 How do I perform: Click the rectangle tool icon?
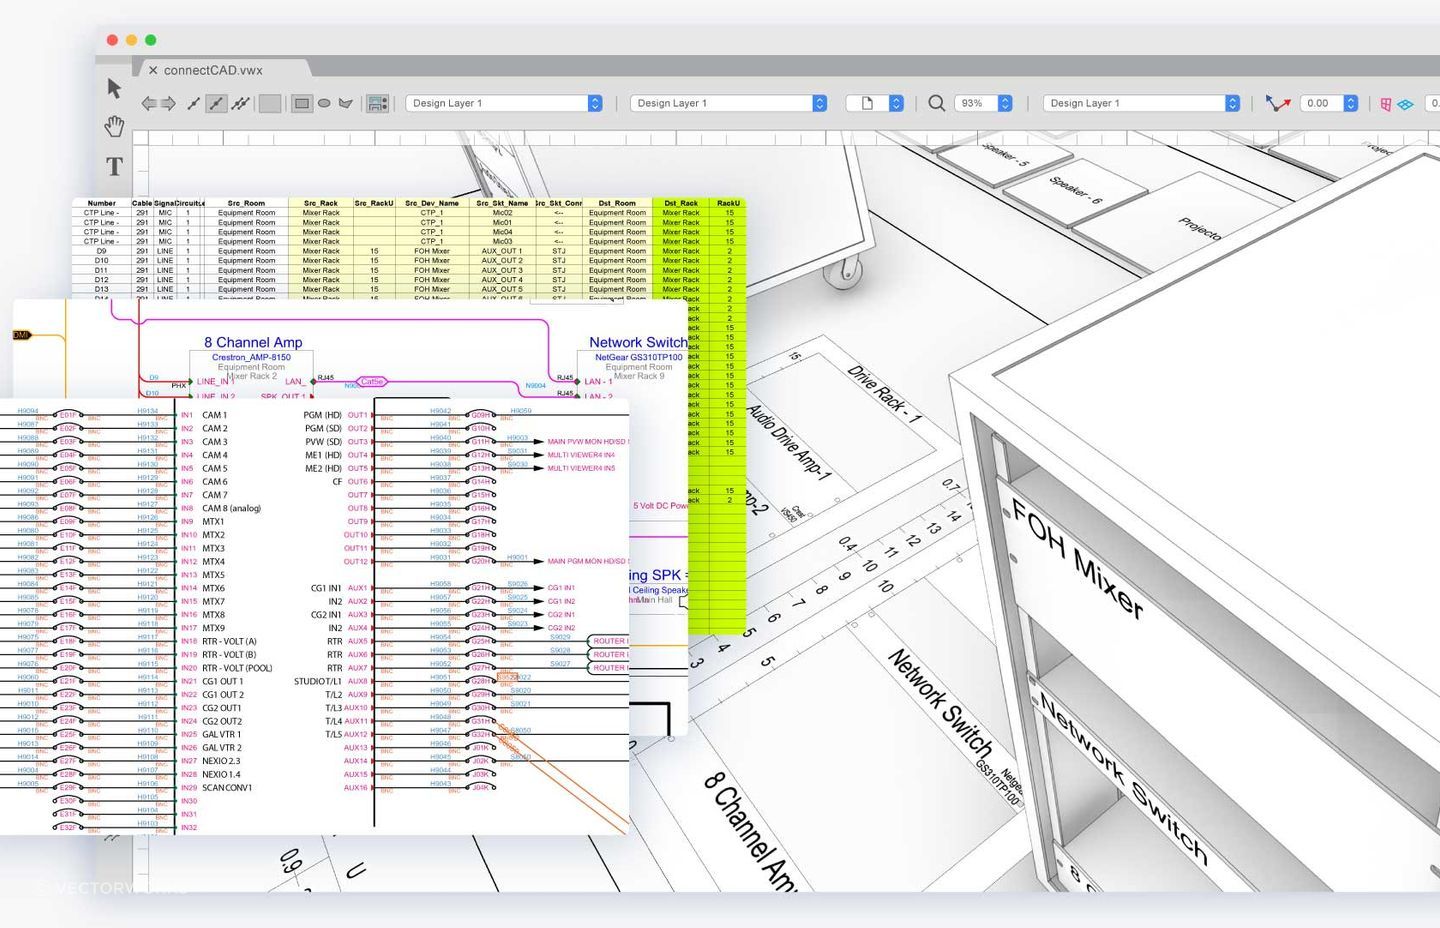pyautogui.click(x=302, y=103)
